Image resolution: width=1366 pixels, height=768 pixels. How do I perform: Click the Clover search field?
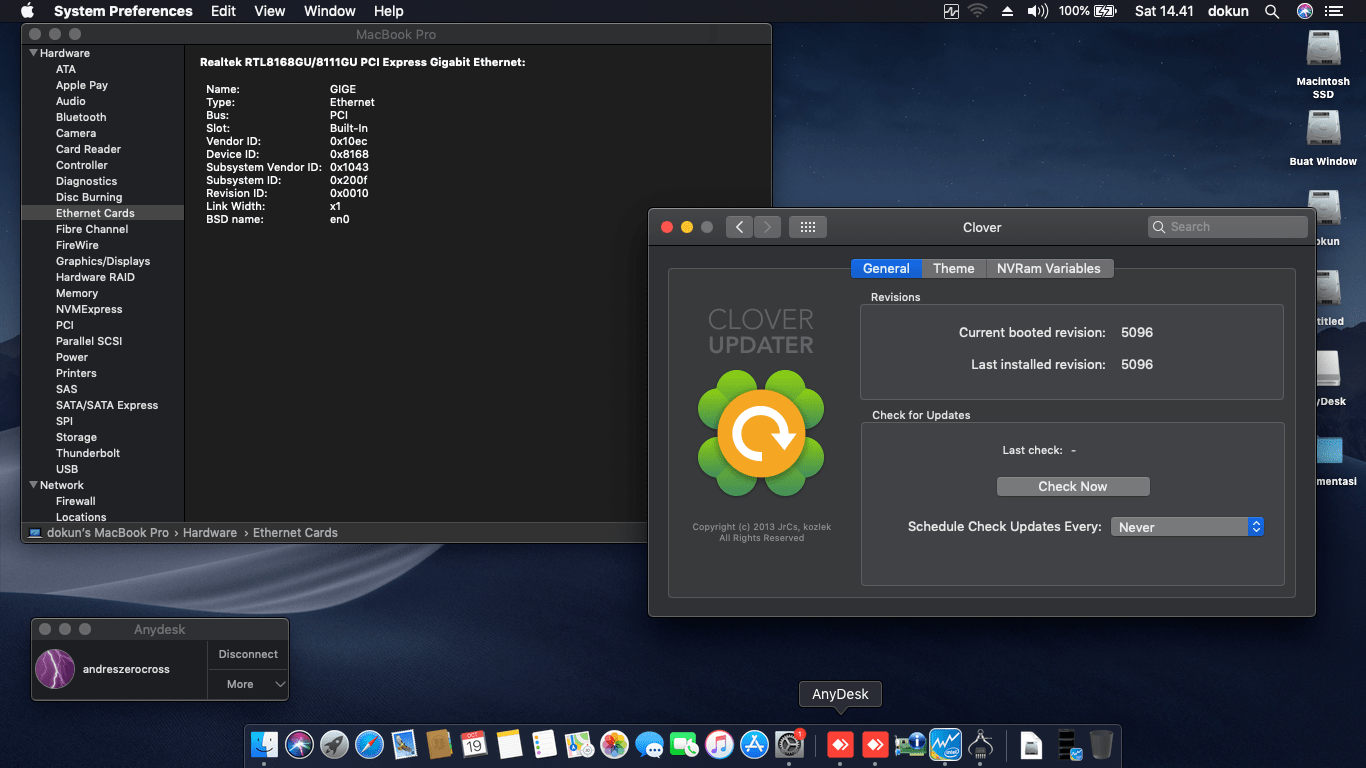(1228, 227)
